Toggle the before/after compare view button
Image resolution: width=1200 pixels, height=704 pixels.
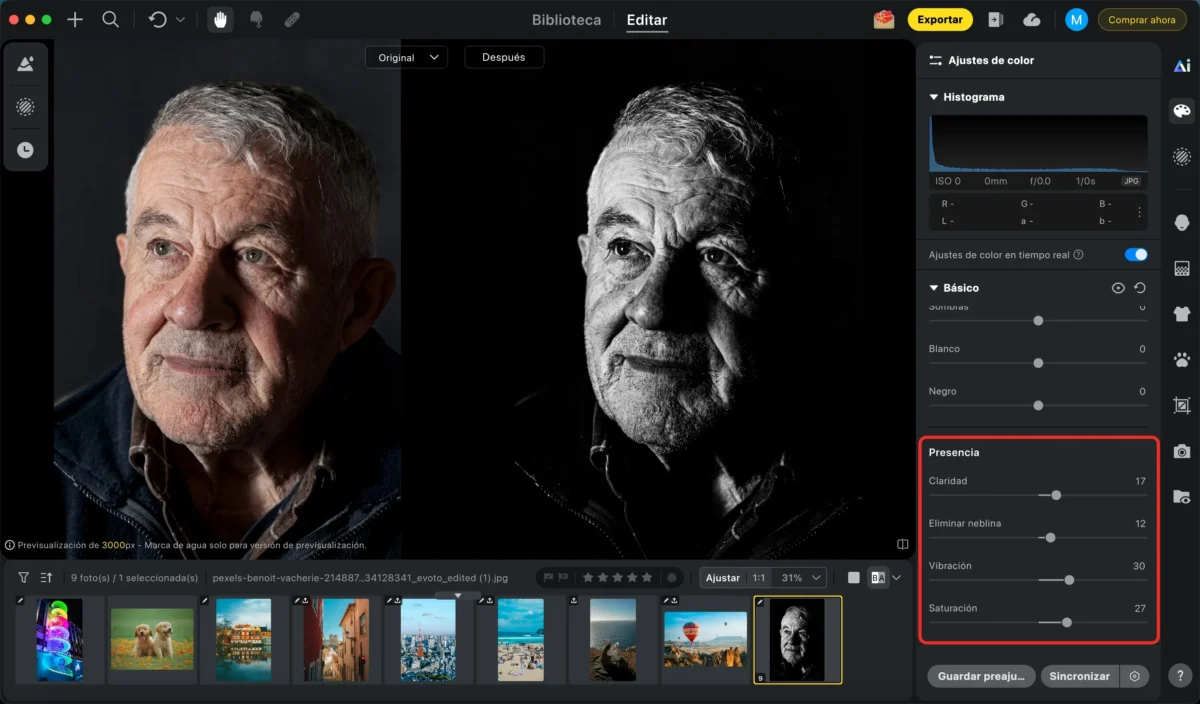pos(879,577)
